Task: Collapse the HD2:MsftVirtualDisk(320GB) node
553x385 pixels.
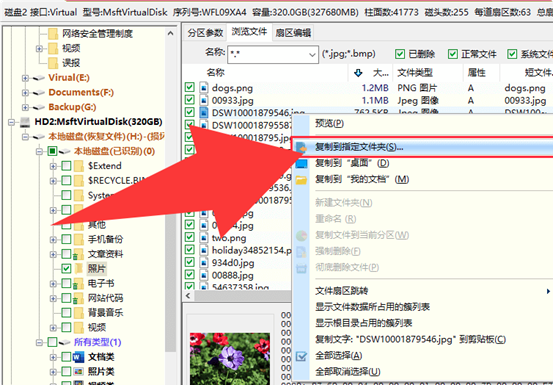Action: click(x=12, y=122)
